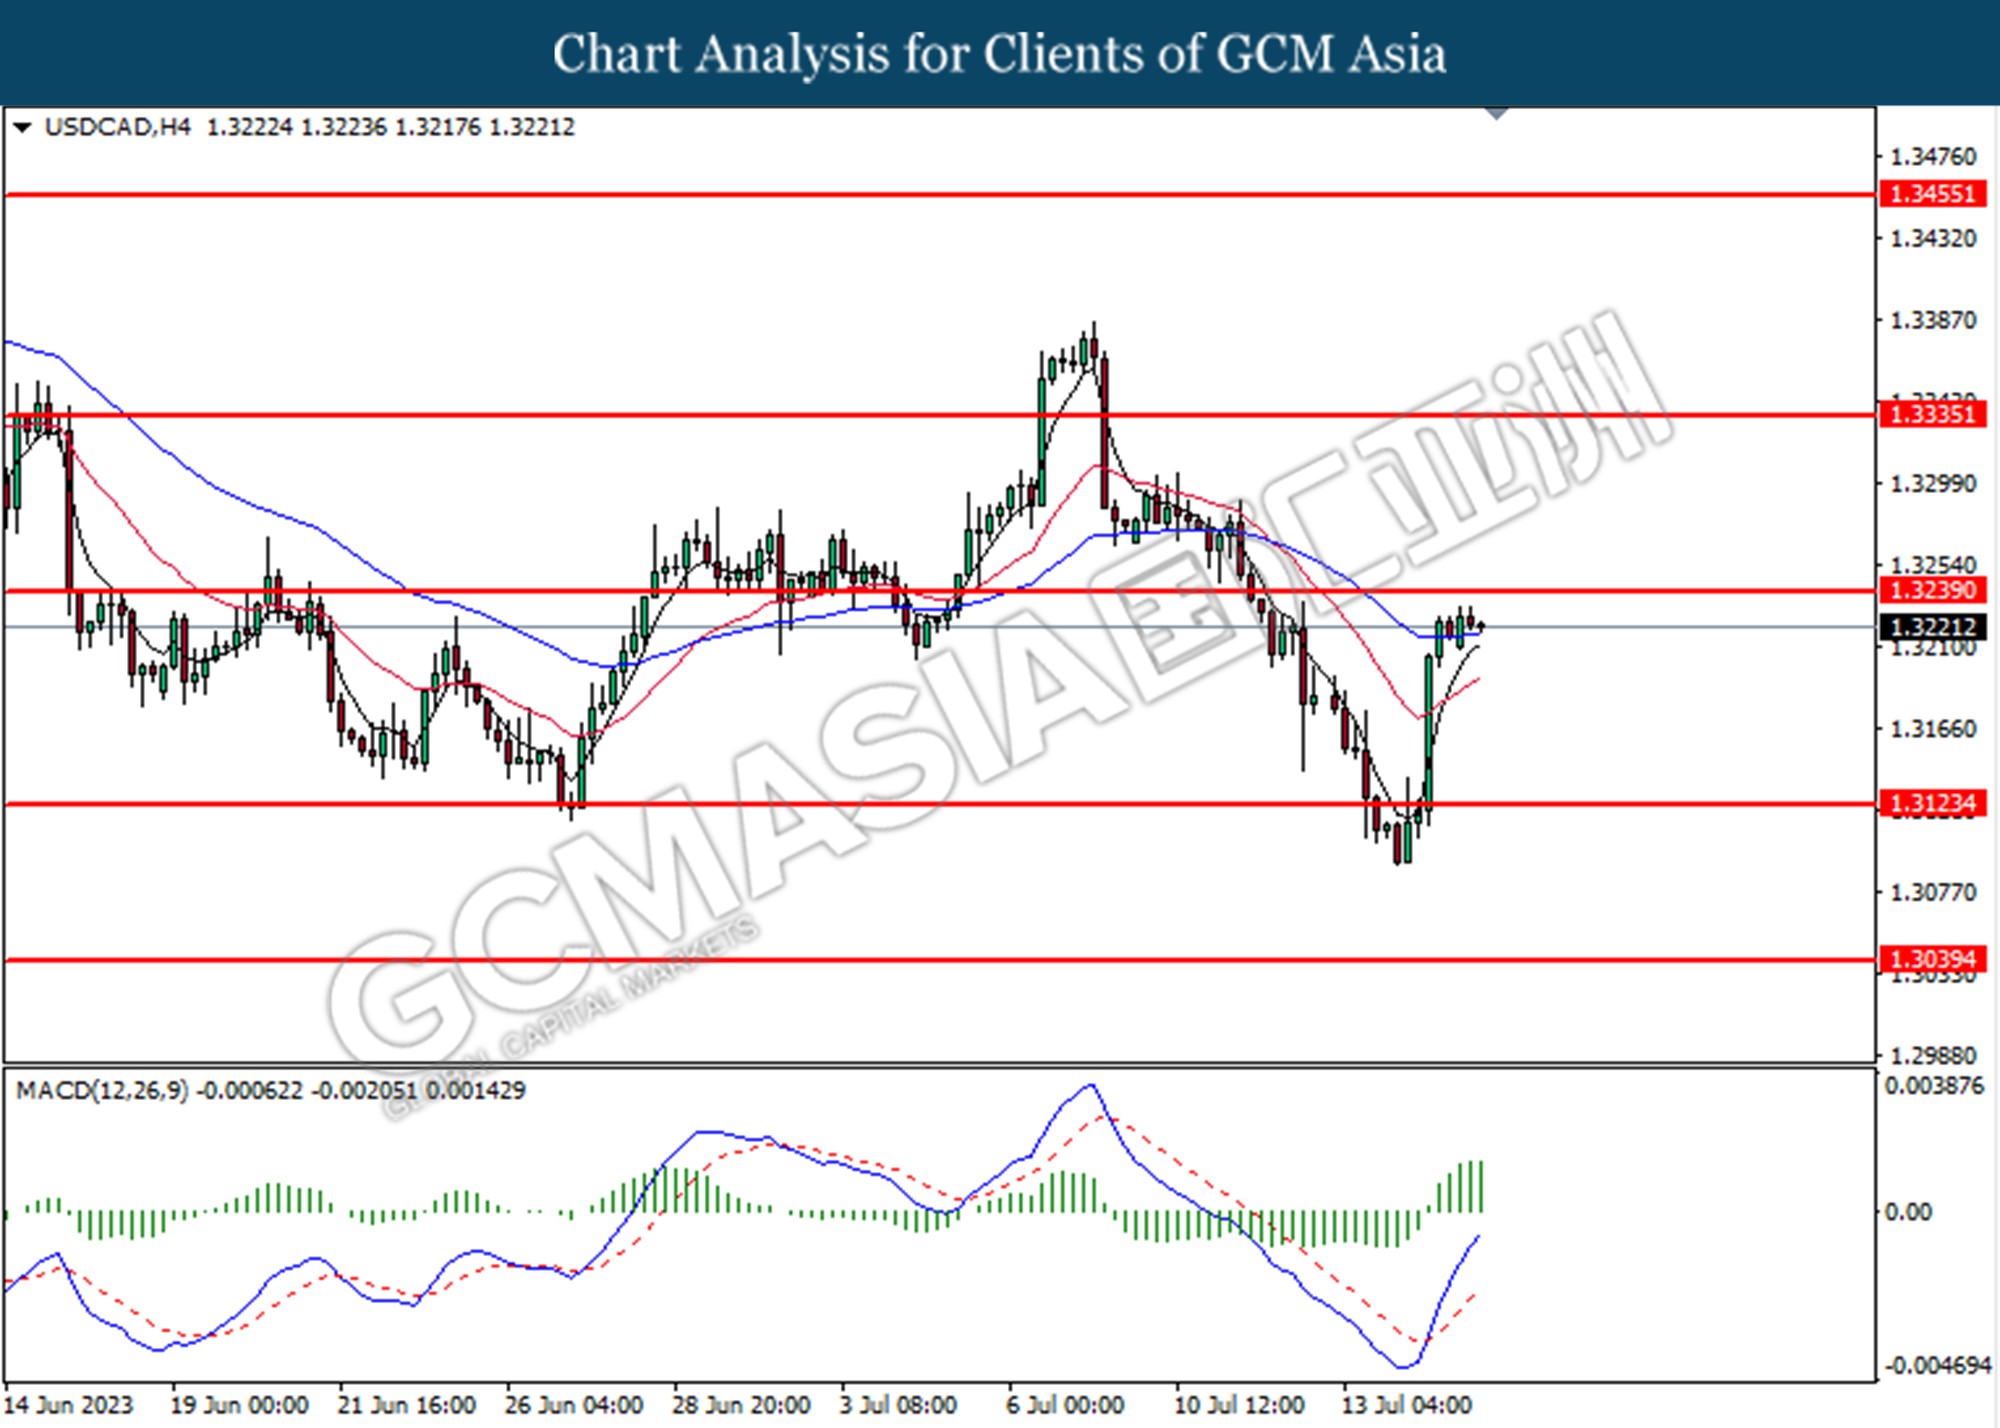Screen dimensions: 2000x1428
Task: Click the 1.33870 price axis value
Action: (1933, 321)
